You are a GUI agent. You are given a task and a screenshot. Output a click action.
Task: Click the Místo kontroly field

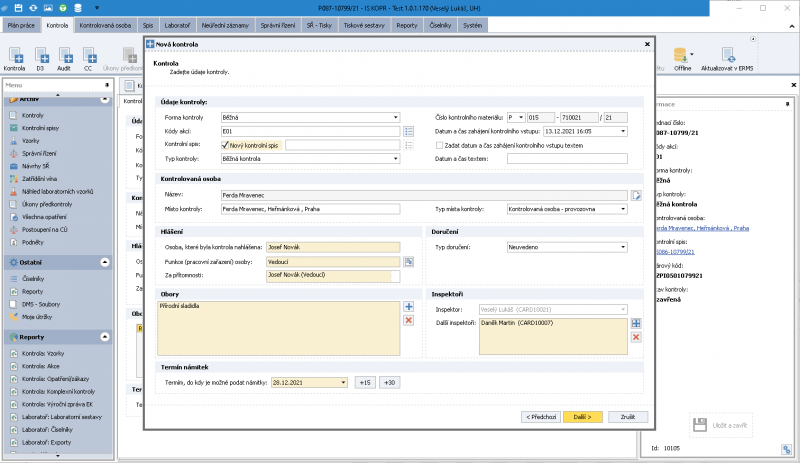[x=310, y=209]
